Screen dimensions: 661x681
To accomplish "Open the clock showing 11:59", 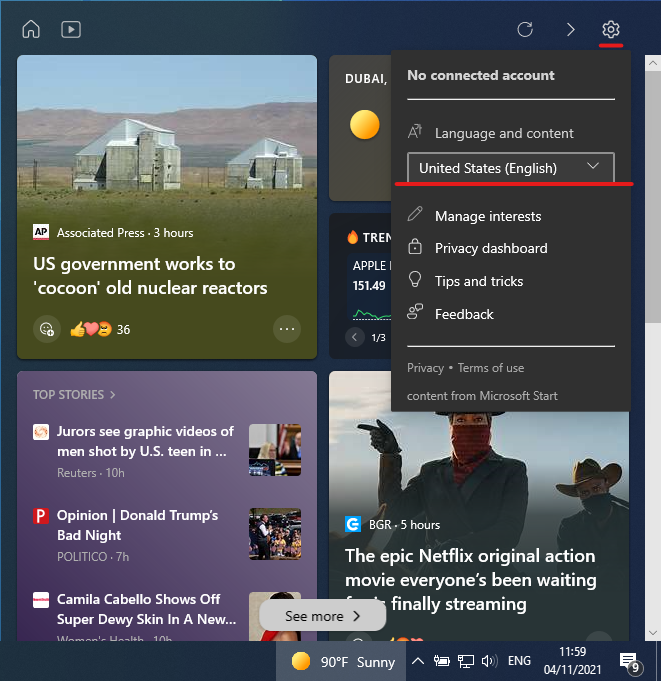I will (x=572, y=661).
